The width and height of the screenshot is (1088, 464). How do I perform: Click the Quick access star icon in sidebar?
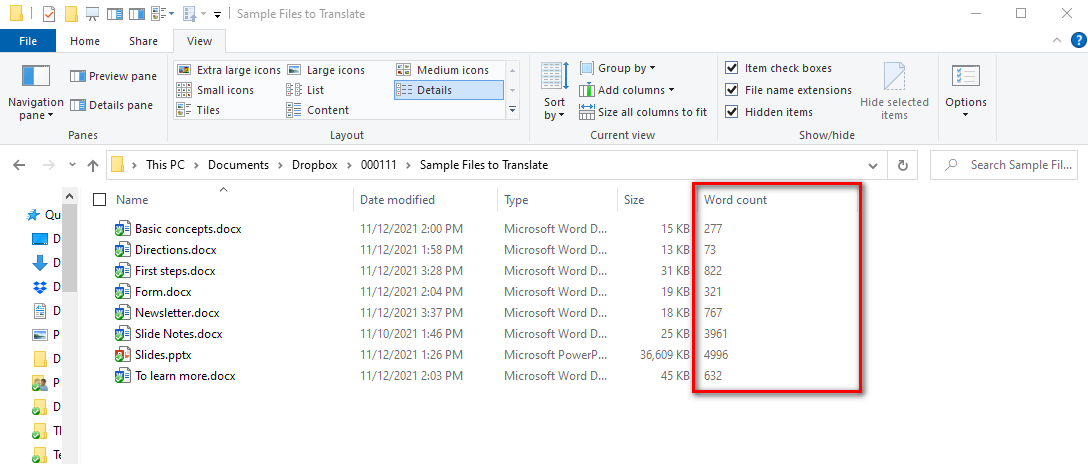33,215
